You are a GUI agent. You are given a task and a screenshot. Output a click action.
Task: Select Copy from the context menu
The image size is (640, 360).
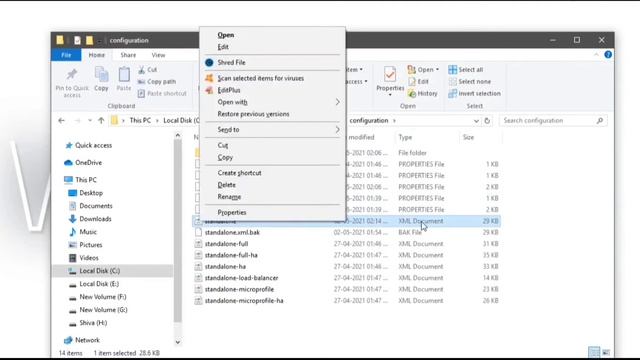tap(225, 157)
